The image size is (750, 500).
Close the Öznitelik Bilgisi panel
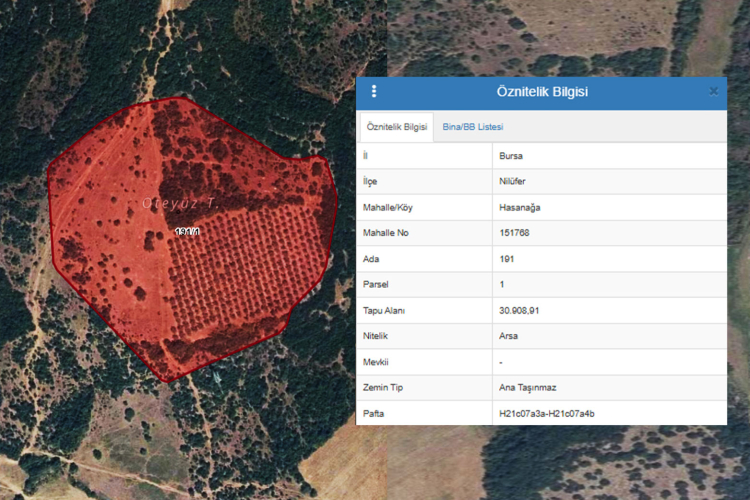pyautogui.click(x=713, y=91)
